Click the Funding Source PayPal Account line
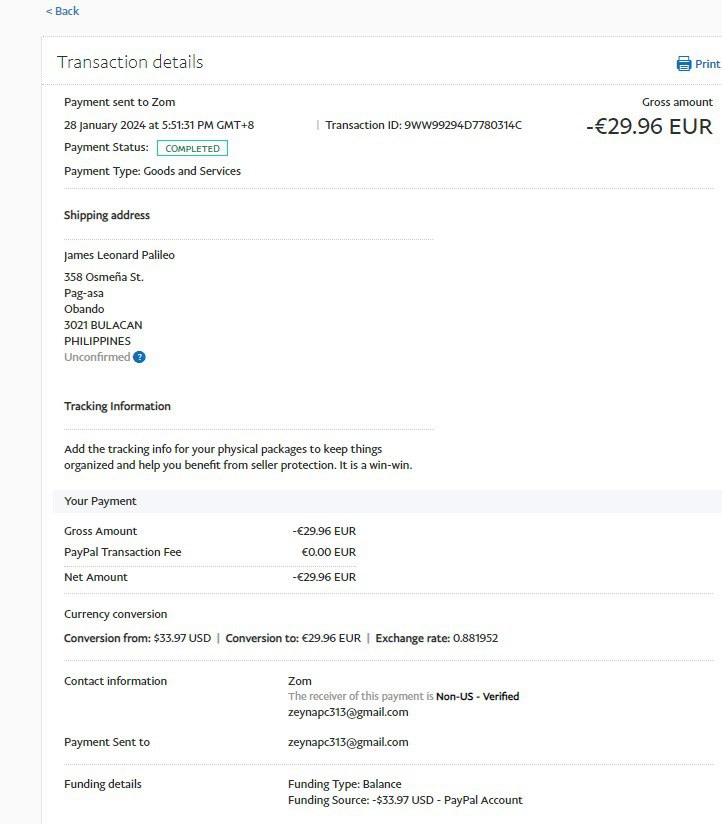 tap(405, 800)
